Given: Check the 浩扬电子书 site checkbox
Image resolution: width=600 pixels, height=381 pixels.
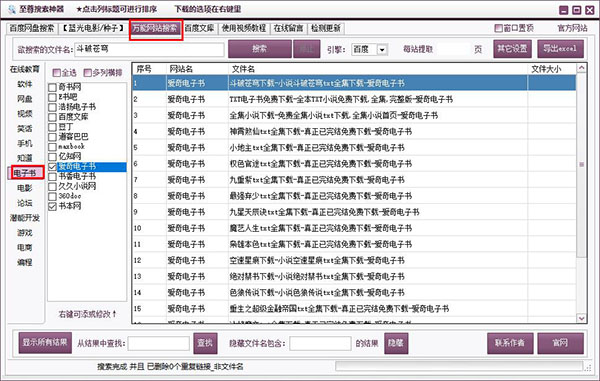Looking at the screenshot, I should [x=52, y=107].
